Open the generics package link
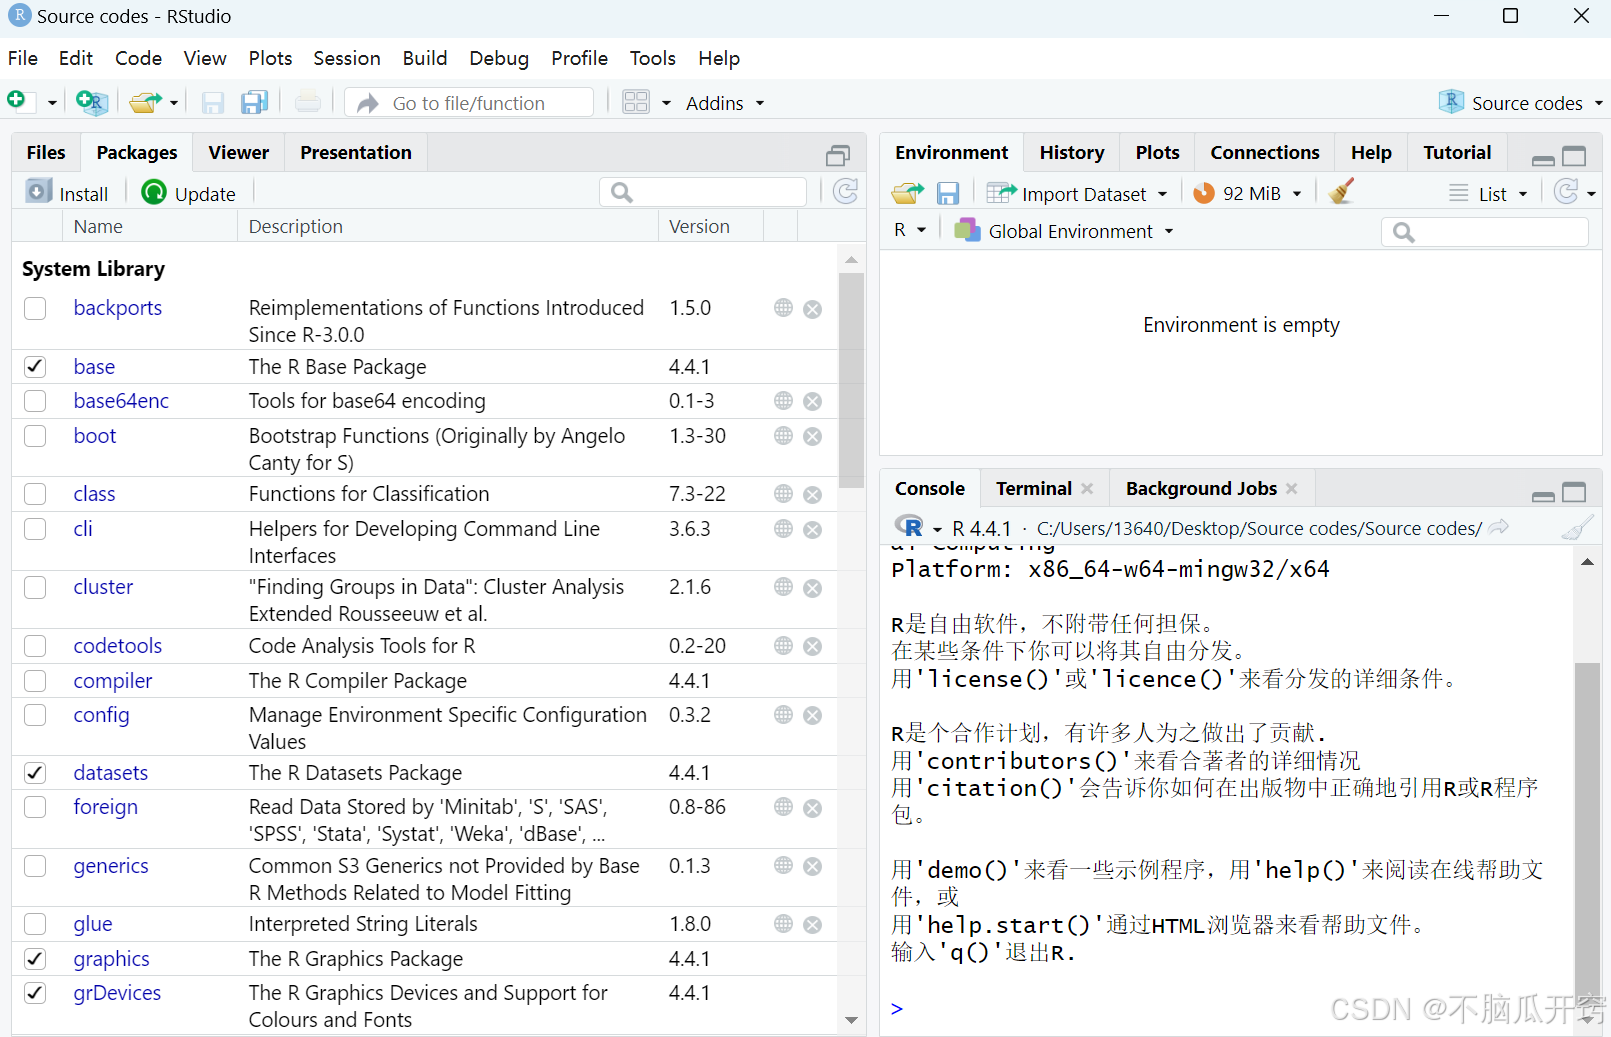Screen dimensions: 1611x1037 click(111, 866)
